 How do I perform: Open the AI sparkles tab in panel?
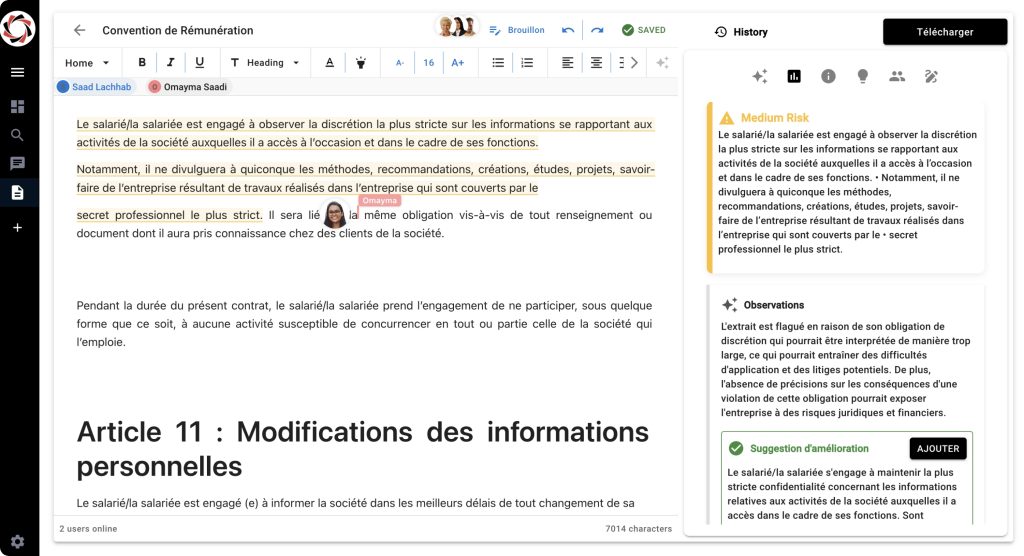coord(759,76)
